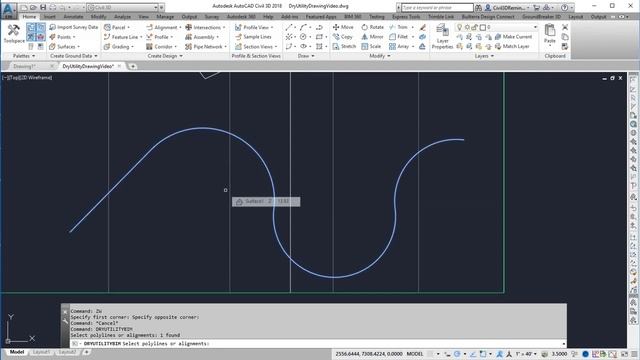640x360 pixels.
Task: Click the command line input
Action: click(x=318, y=344)
